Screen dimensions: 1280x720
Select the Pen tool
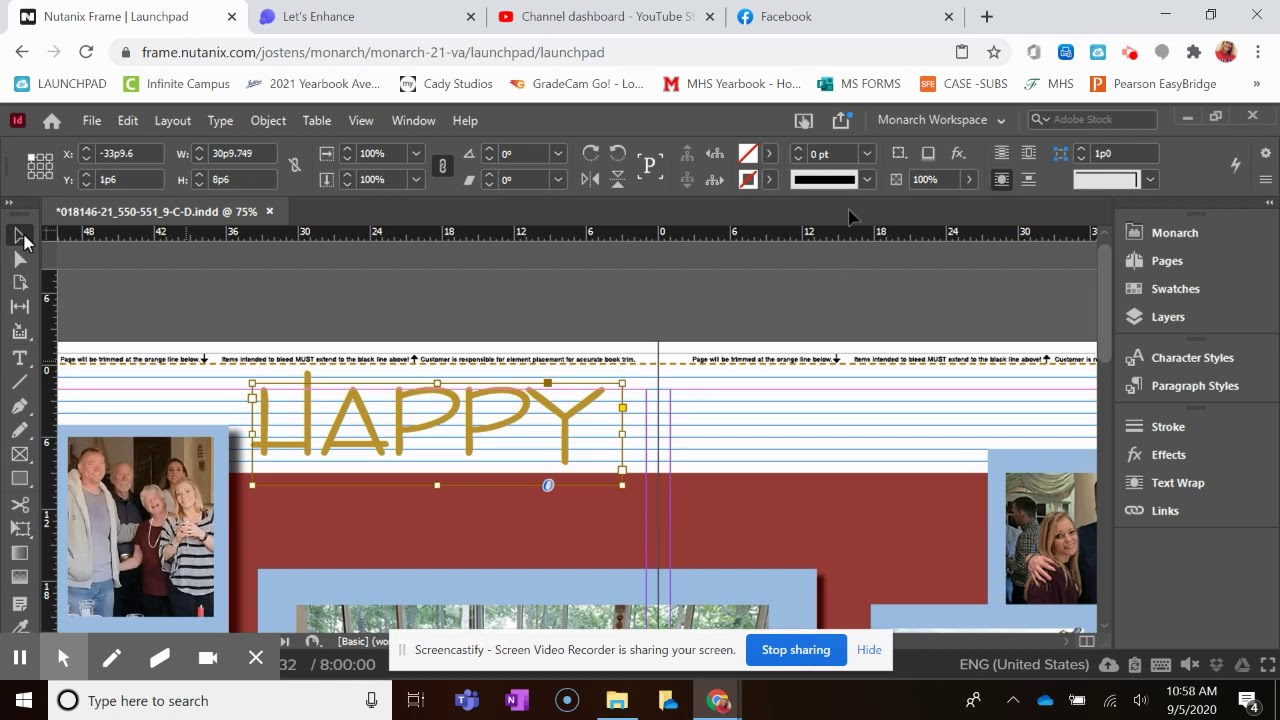pos(19,406)
